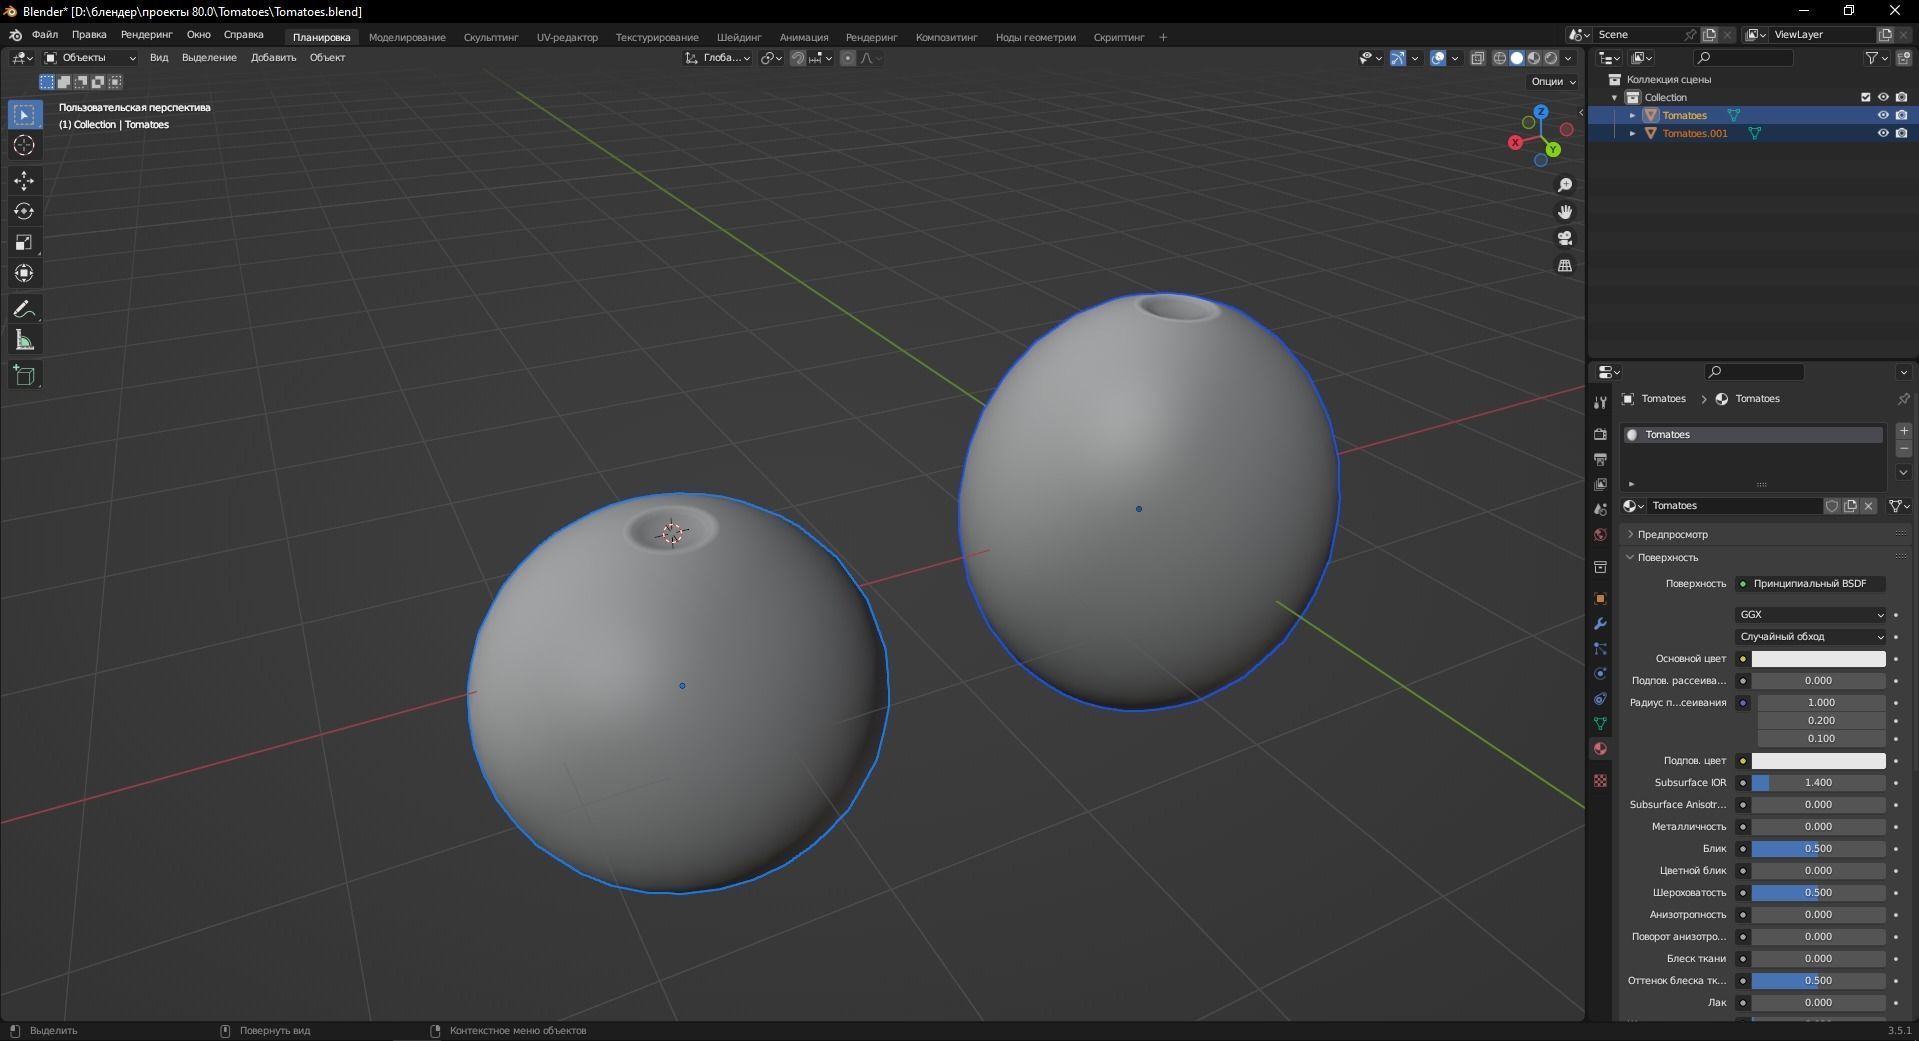
Task: Click the pan hand viewport icon
Action: 1565,212
